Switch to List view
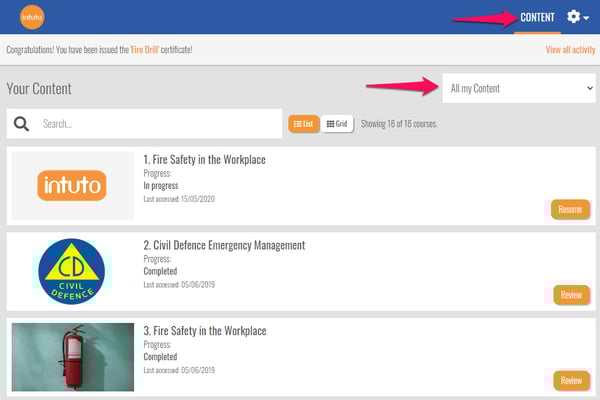Viewport: 600px width, 400px height. [303, 124]
